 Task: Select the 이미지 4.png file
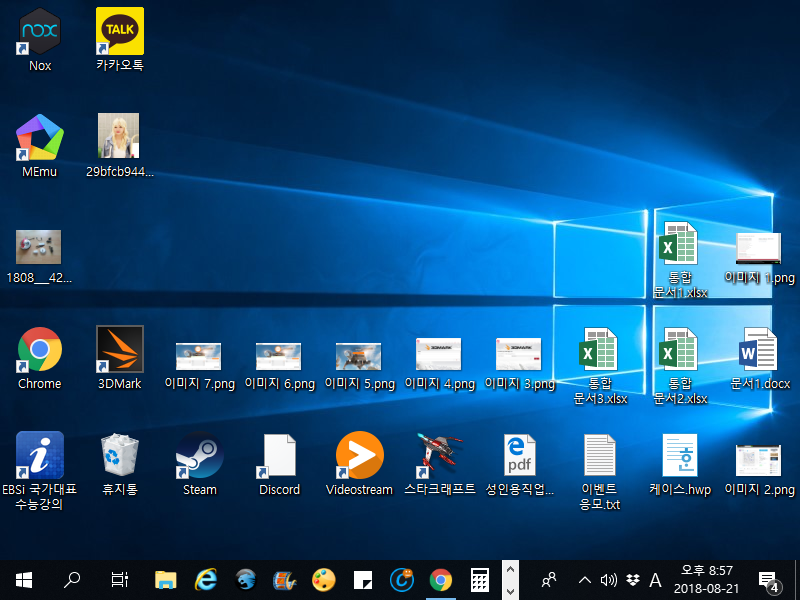[x=439, y=363]
